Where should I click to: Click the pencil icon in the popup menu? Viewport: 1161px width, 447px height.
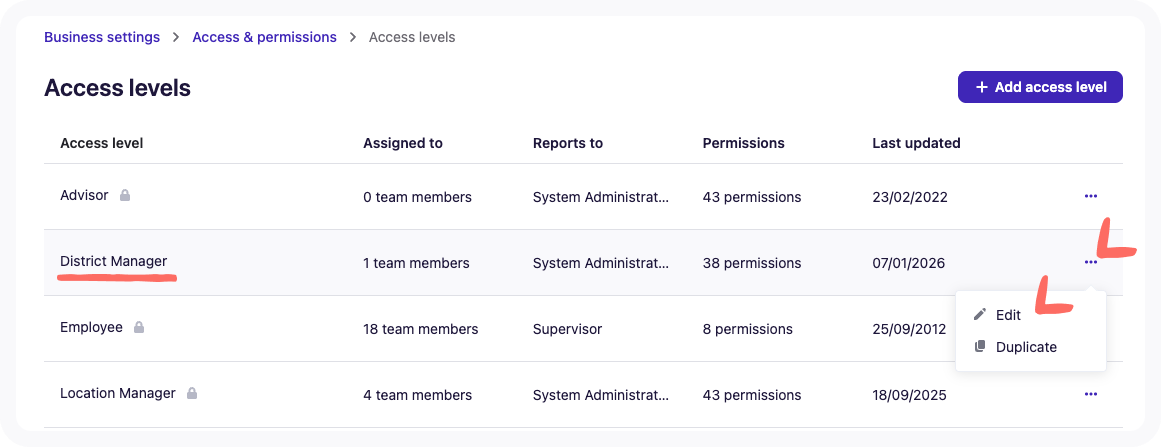980,314
